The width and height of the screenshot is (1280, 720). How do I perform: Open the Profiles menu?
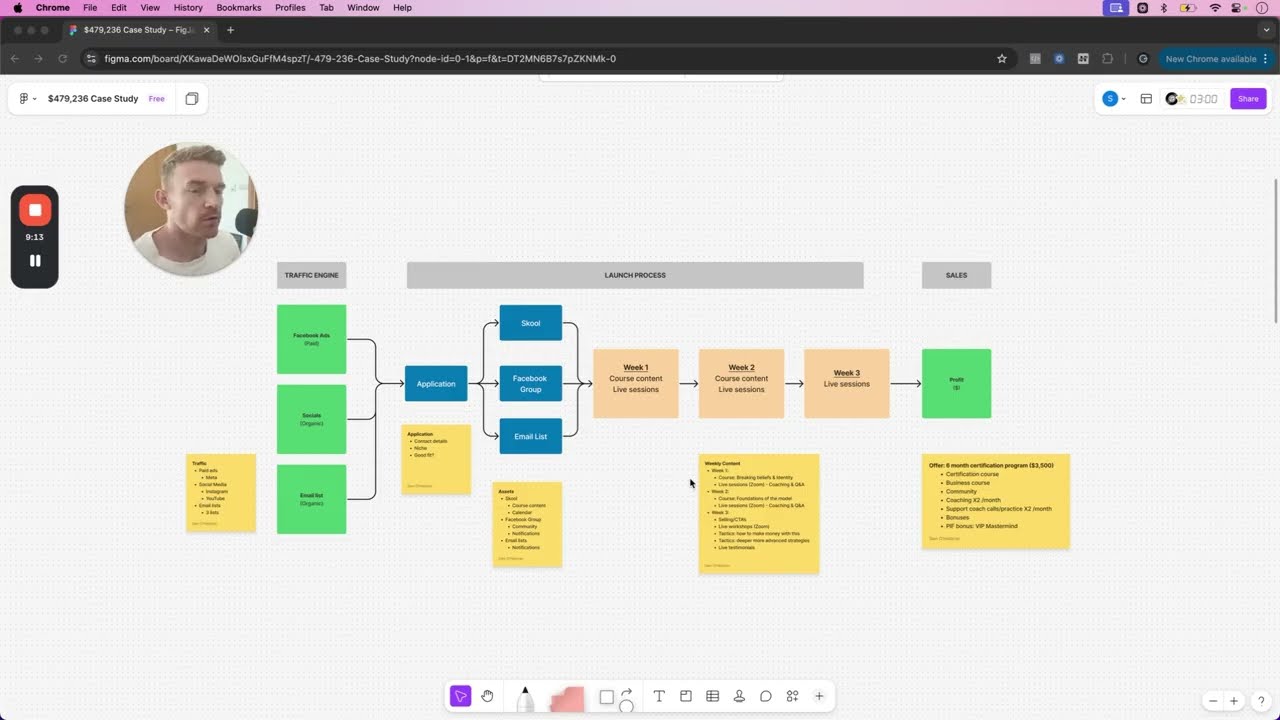tap(290, 8)
